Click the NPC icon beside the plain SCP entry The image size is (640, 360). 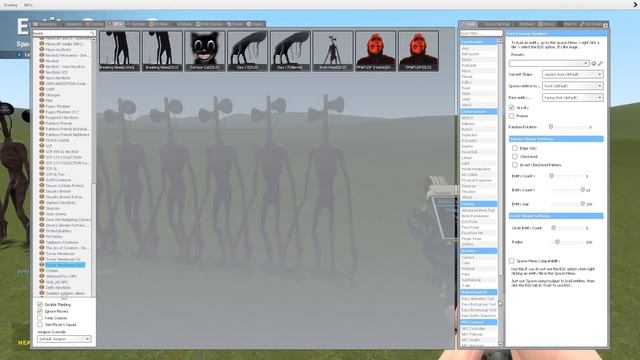point(42,145)
